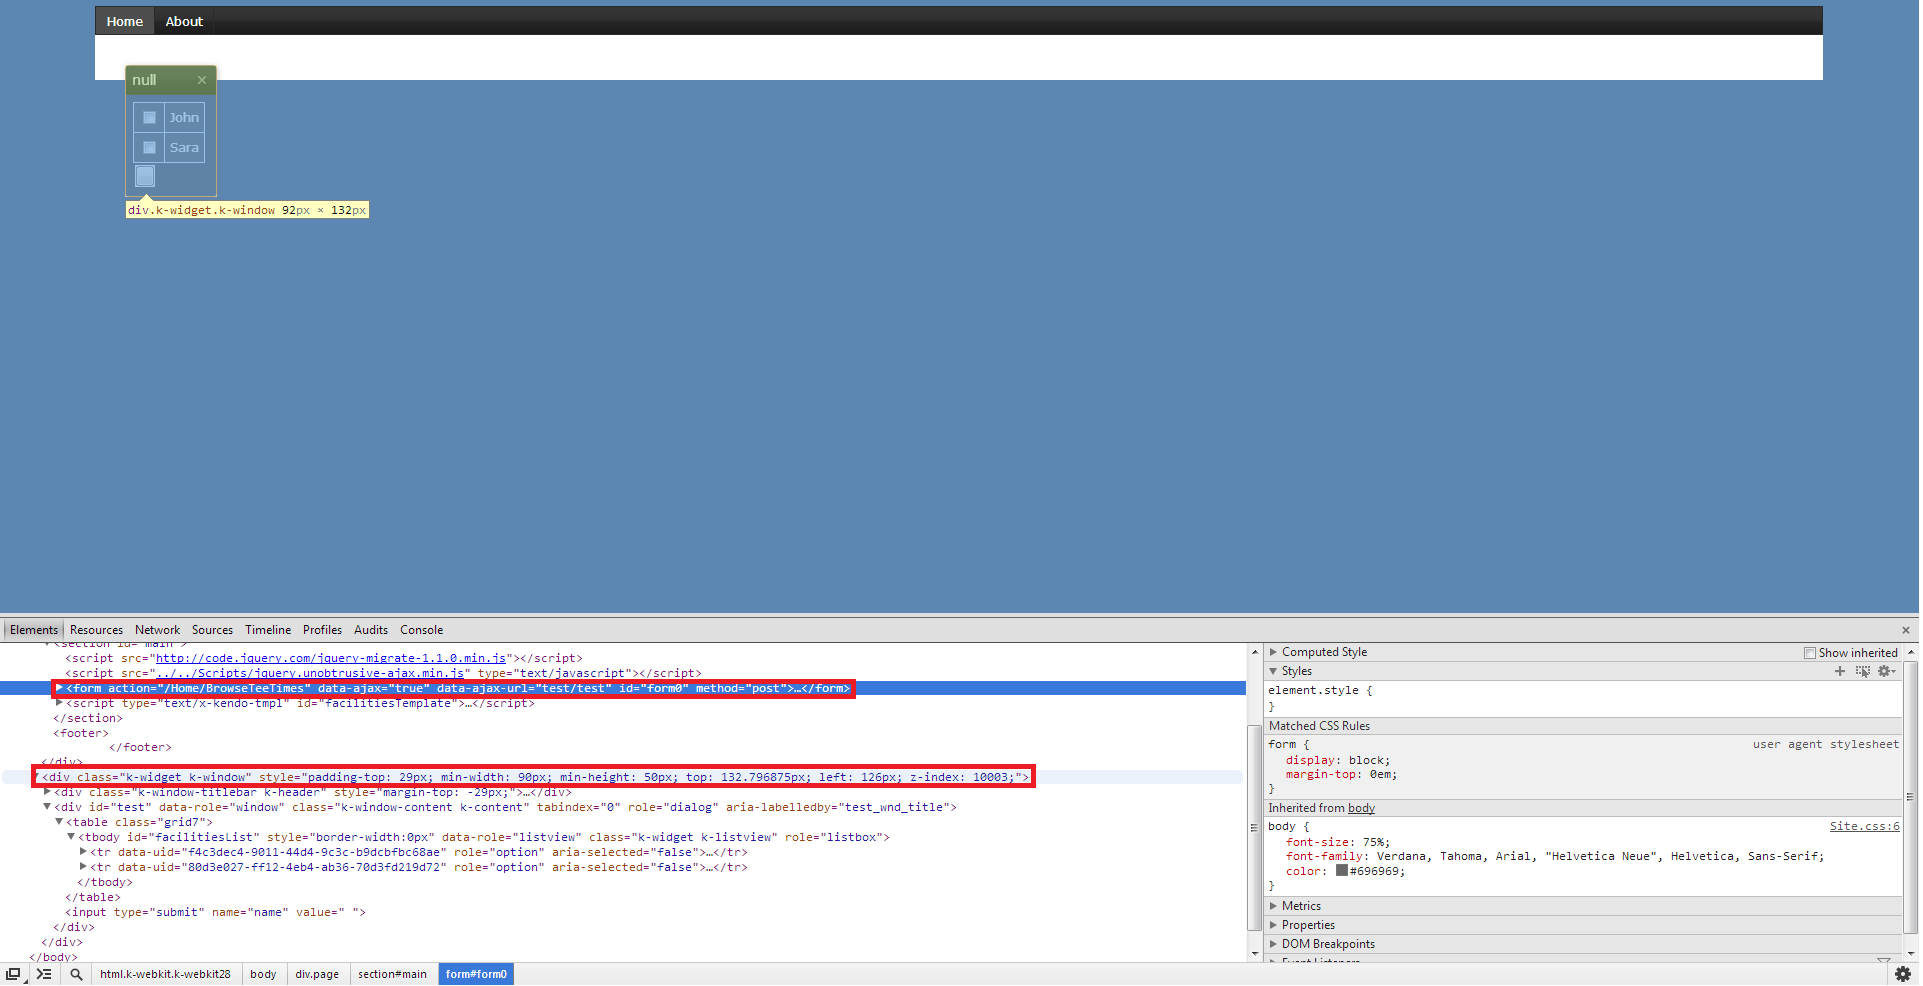
Task: Click the null window title text
Action: (144, 80)
